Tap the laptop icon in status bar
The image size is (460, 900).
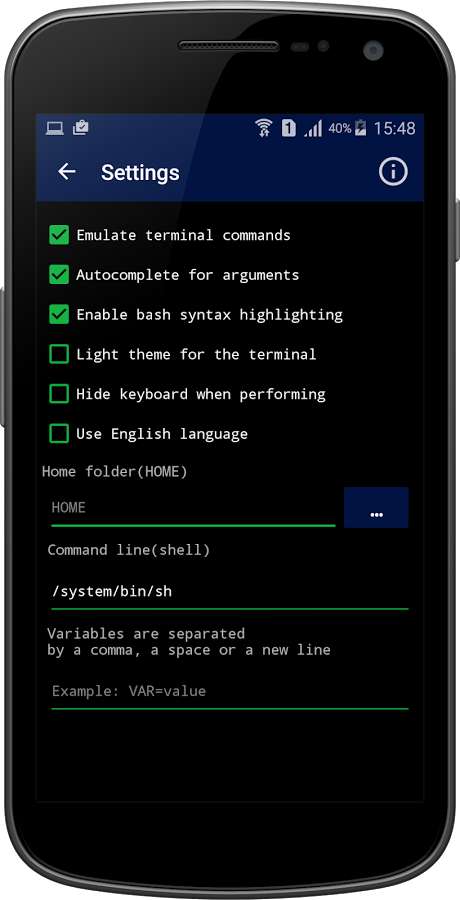click(55, 128)
